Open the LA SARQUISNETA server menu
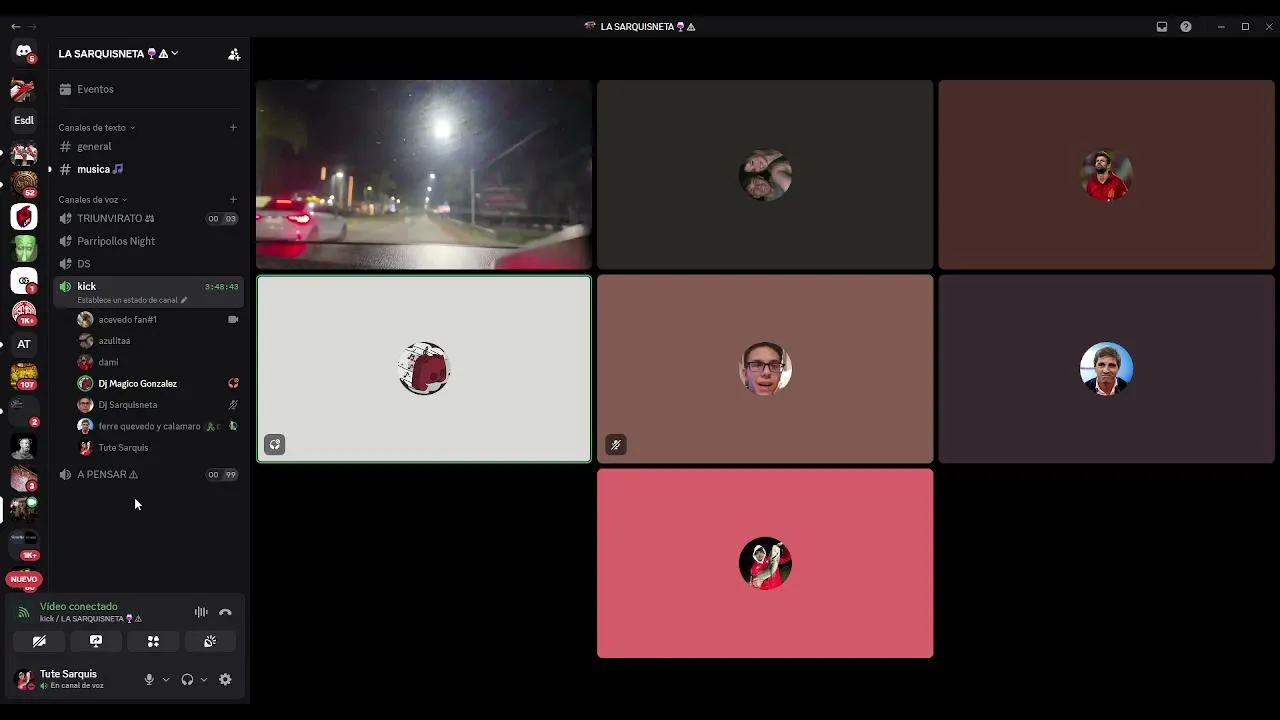The width and height of the screenshot is (1280, 720). 118,54
